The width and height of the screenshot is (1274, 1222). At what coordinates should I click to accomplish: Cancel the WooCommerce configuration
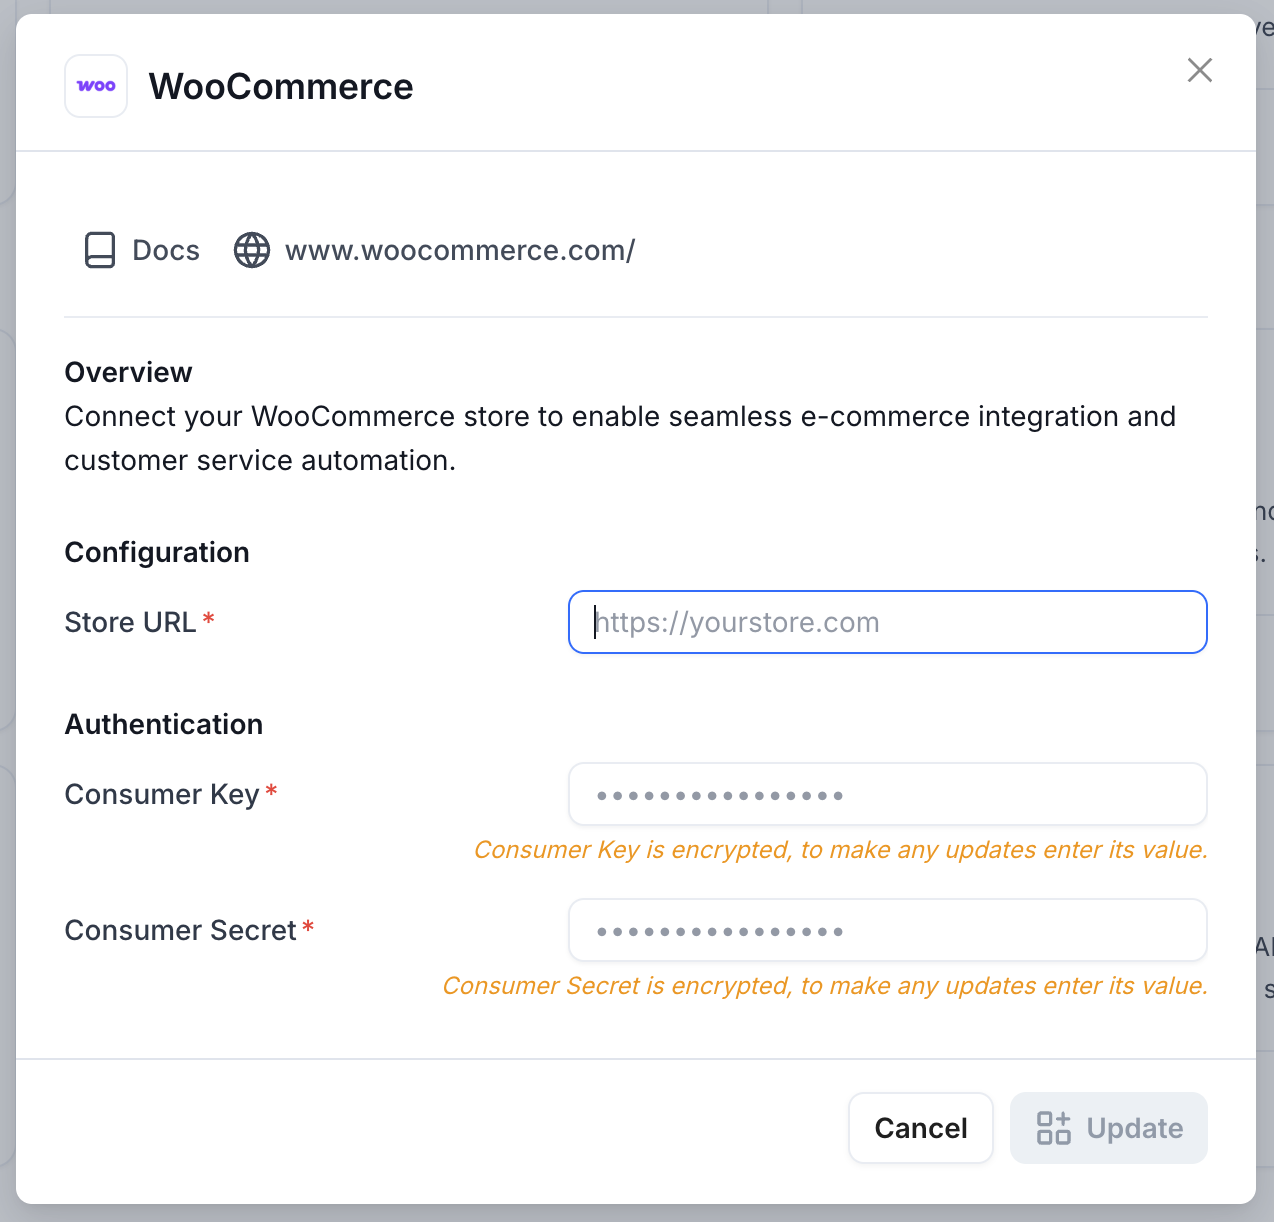[921, 1128]
